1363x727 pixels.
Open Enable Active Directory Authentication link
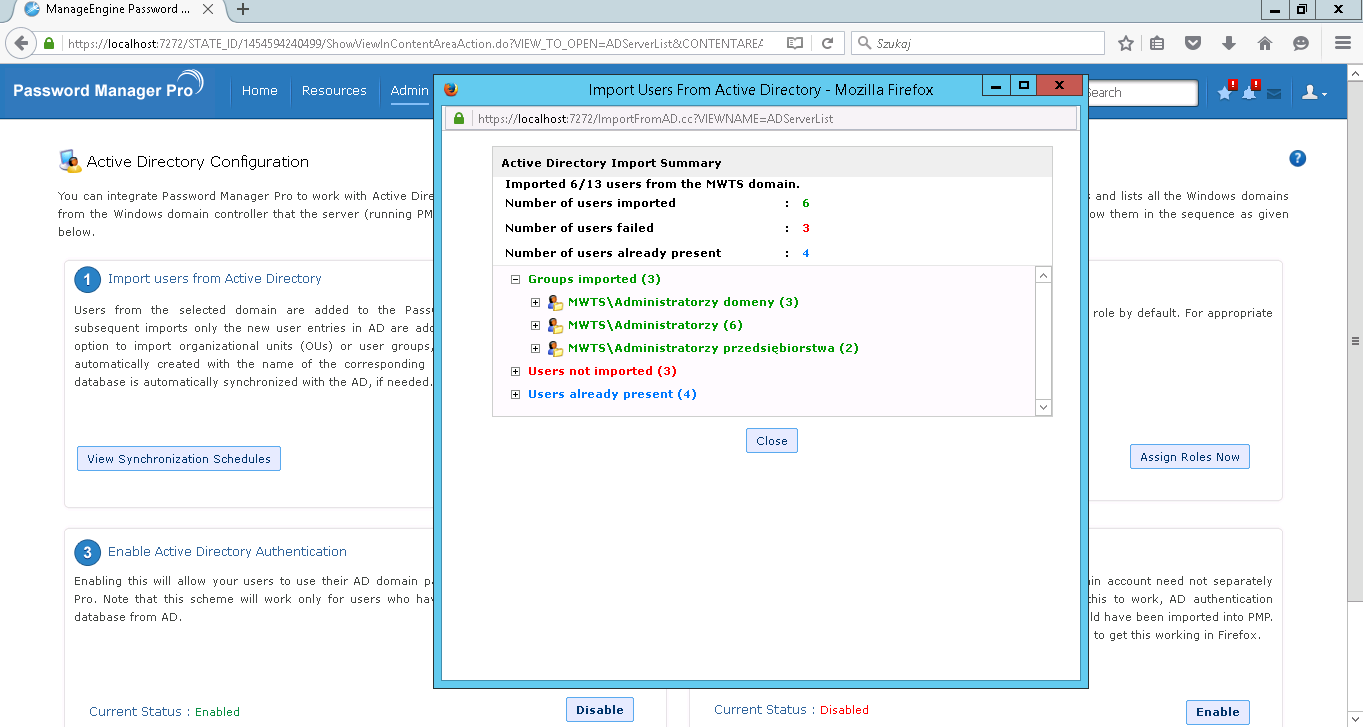pyautogui.click(x=227, y=552)
